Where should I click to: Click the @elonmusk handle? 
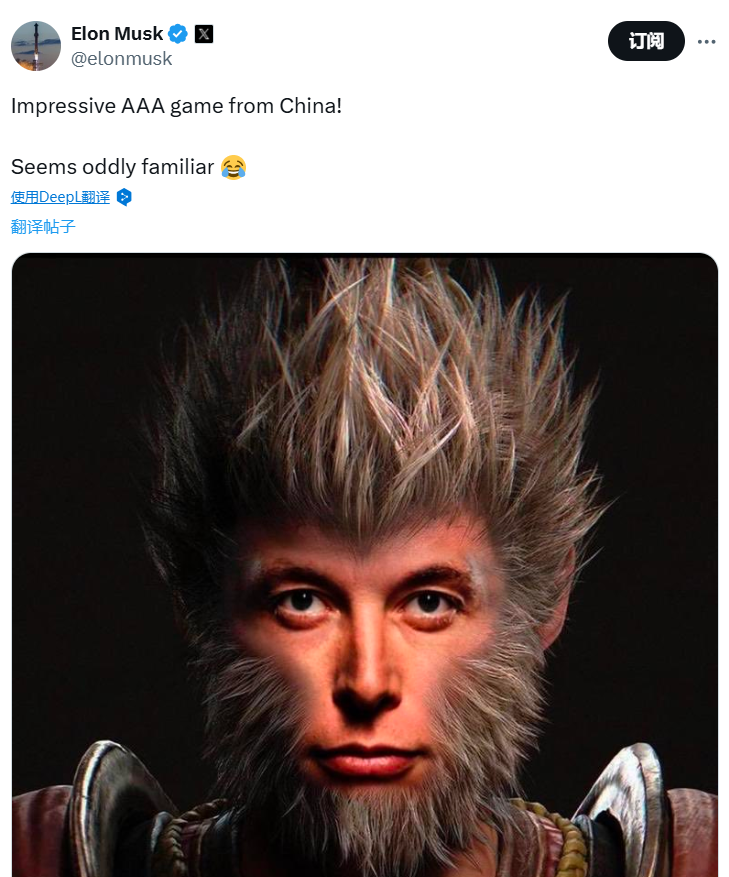tap(121, 59)
